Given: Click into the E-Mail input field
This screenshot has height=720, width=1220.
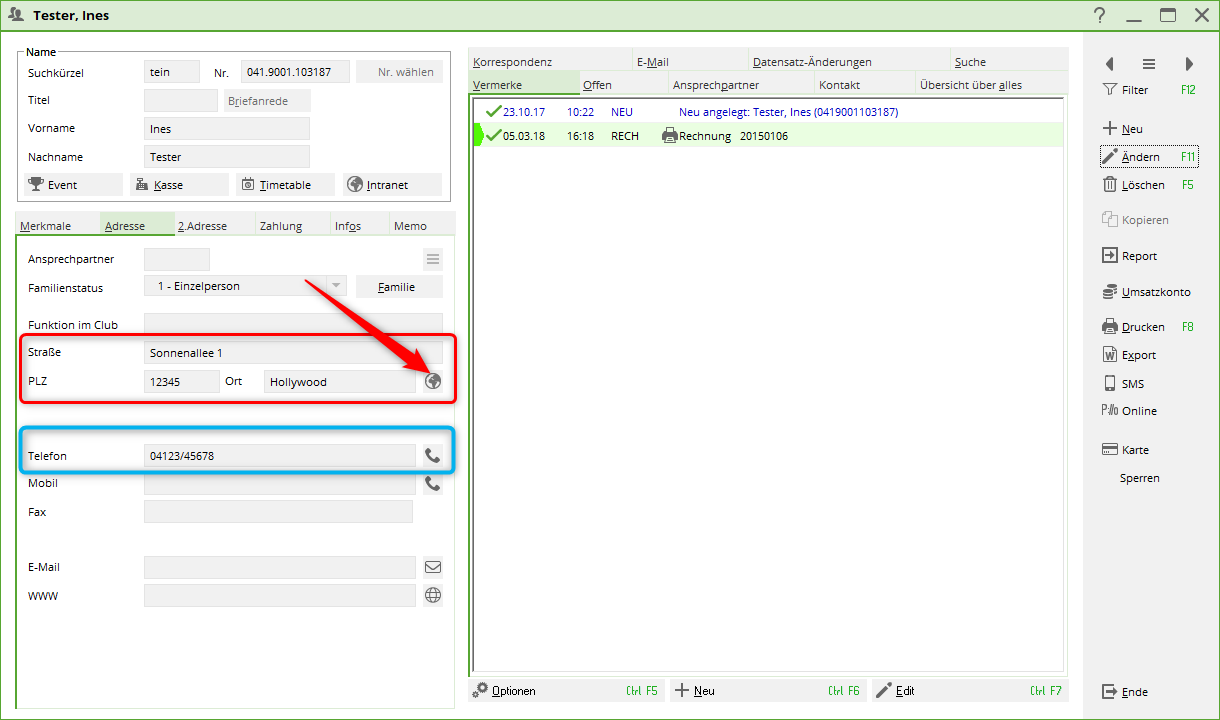Looking at the screenshot, I should point(280,567).
